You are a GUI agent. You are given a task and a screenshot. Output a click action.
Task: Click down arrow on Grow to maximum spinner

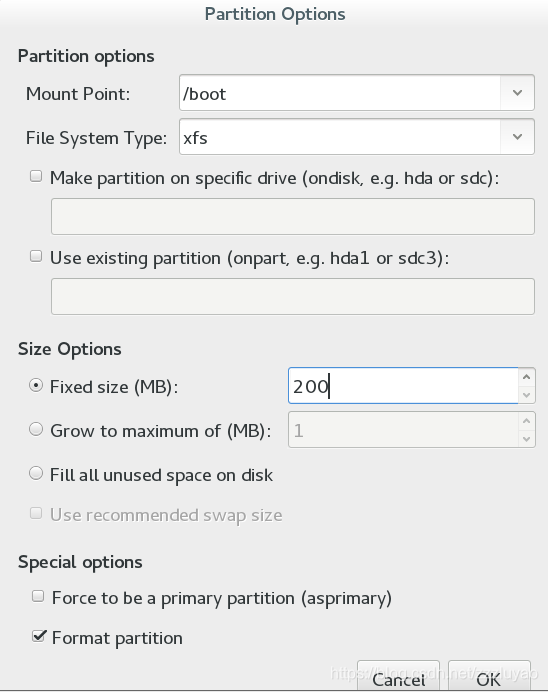coord(526,439)
